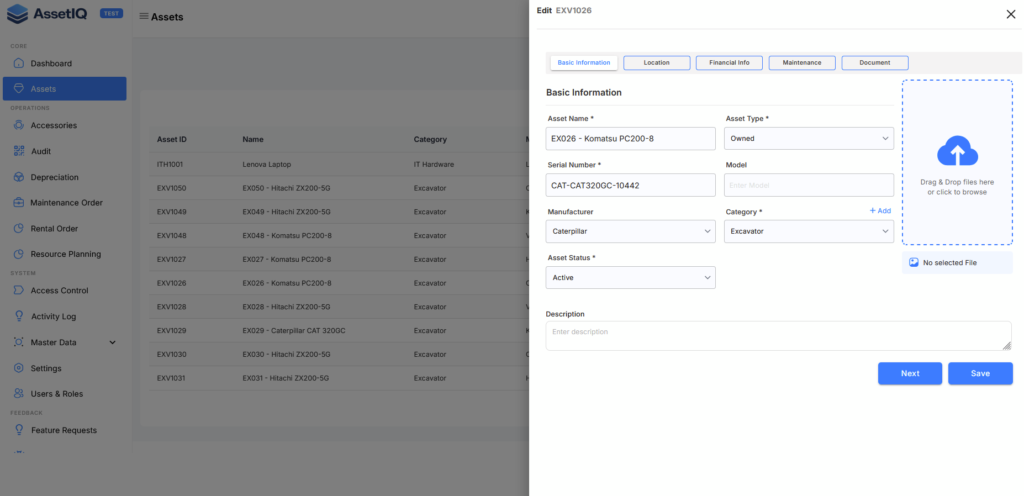Switch to the Financial Info tab
The width and height of the screenshot is (1024, 496).
pyautogui.click(x=729, y=63)
